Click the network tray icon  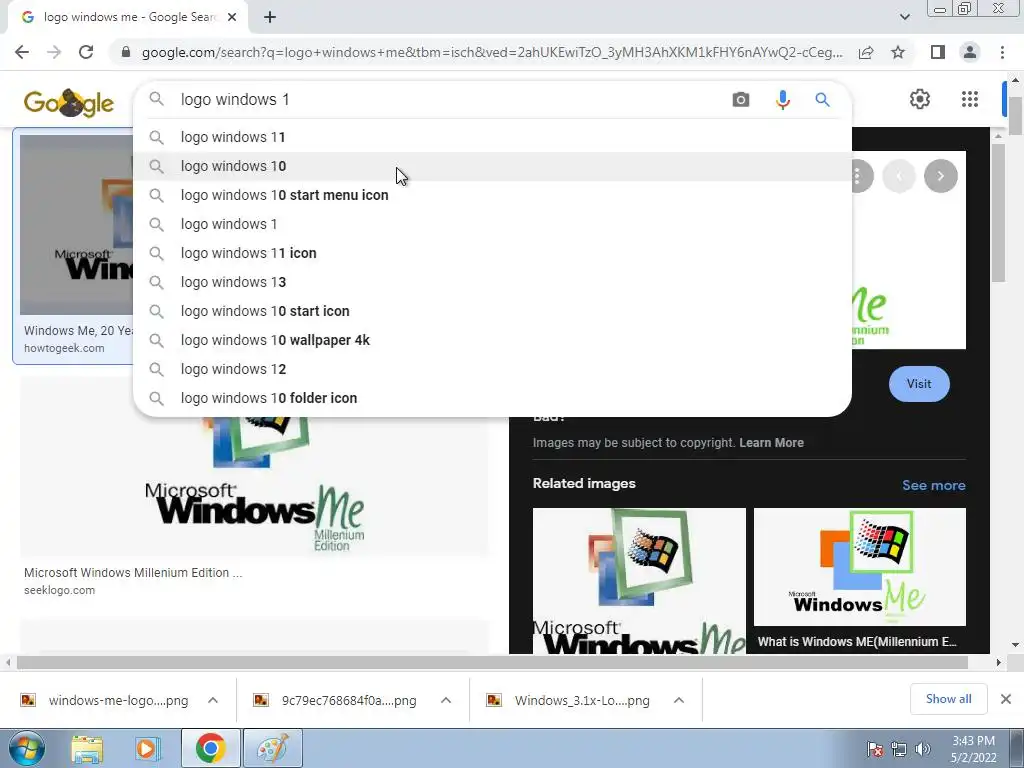[x=899, y=749]
